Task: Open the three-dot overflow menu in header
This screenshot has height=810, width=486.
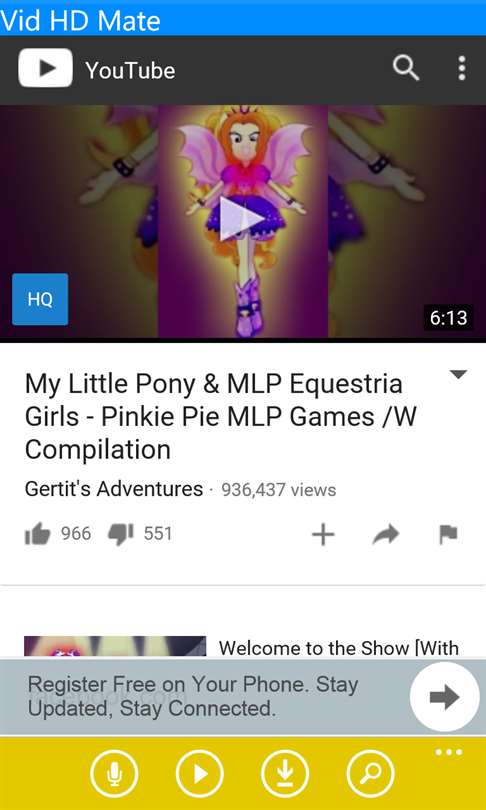Action: (x=462, y=68)
